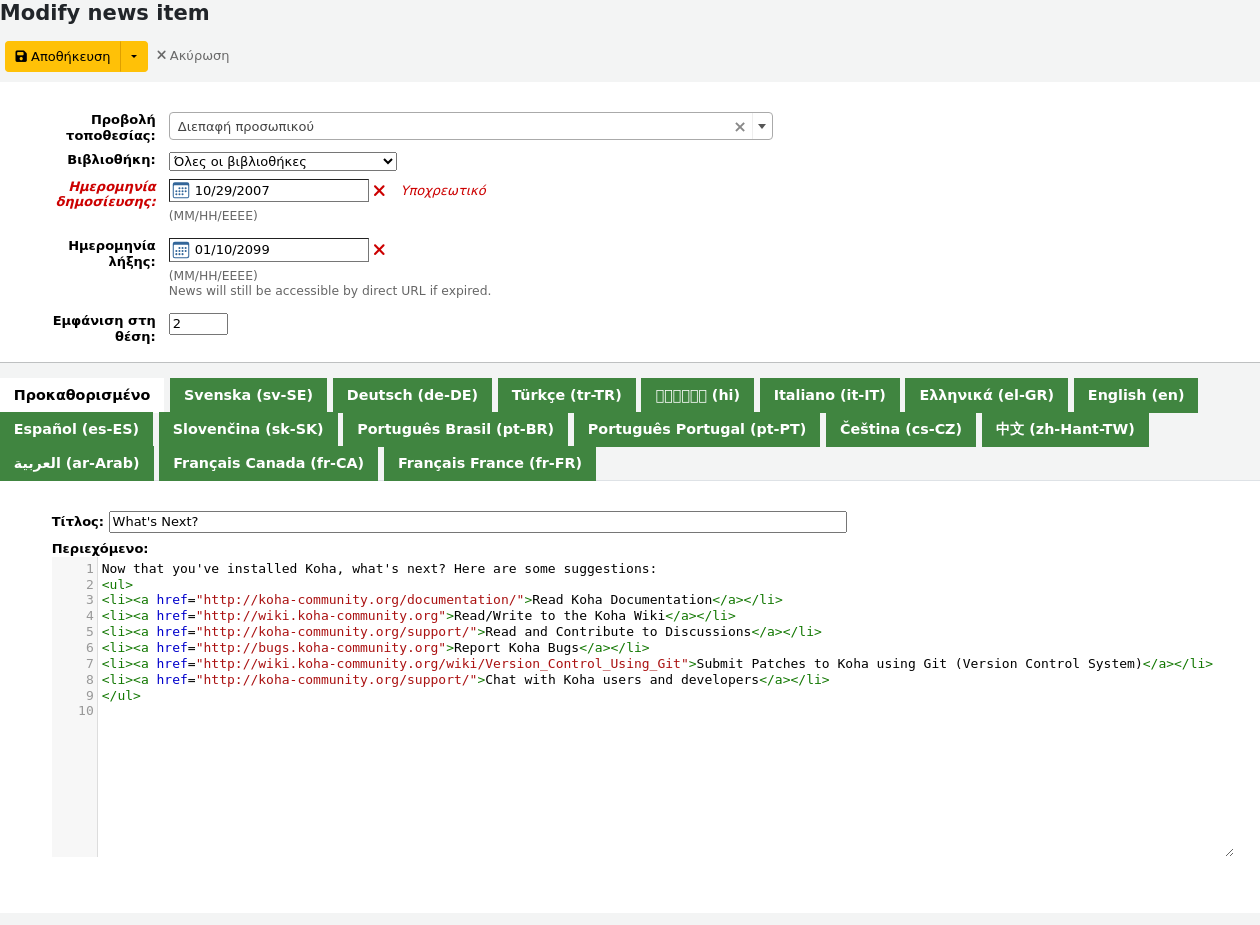Clear publication date with red X
Viewport: 1260px width, 925px height.
point(379,191)
